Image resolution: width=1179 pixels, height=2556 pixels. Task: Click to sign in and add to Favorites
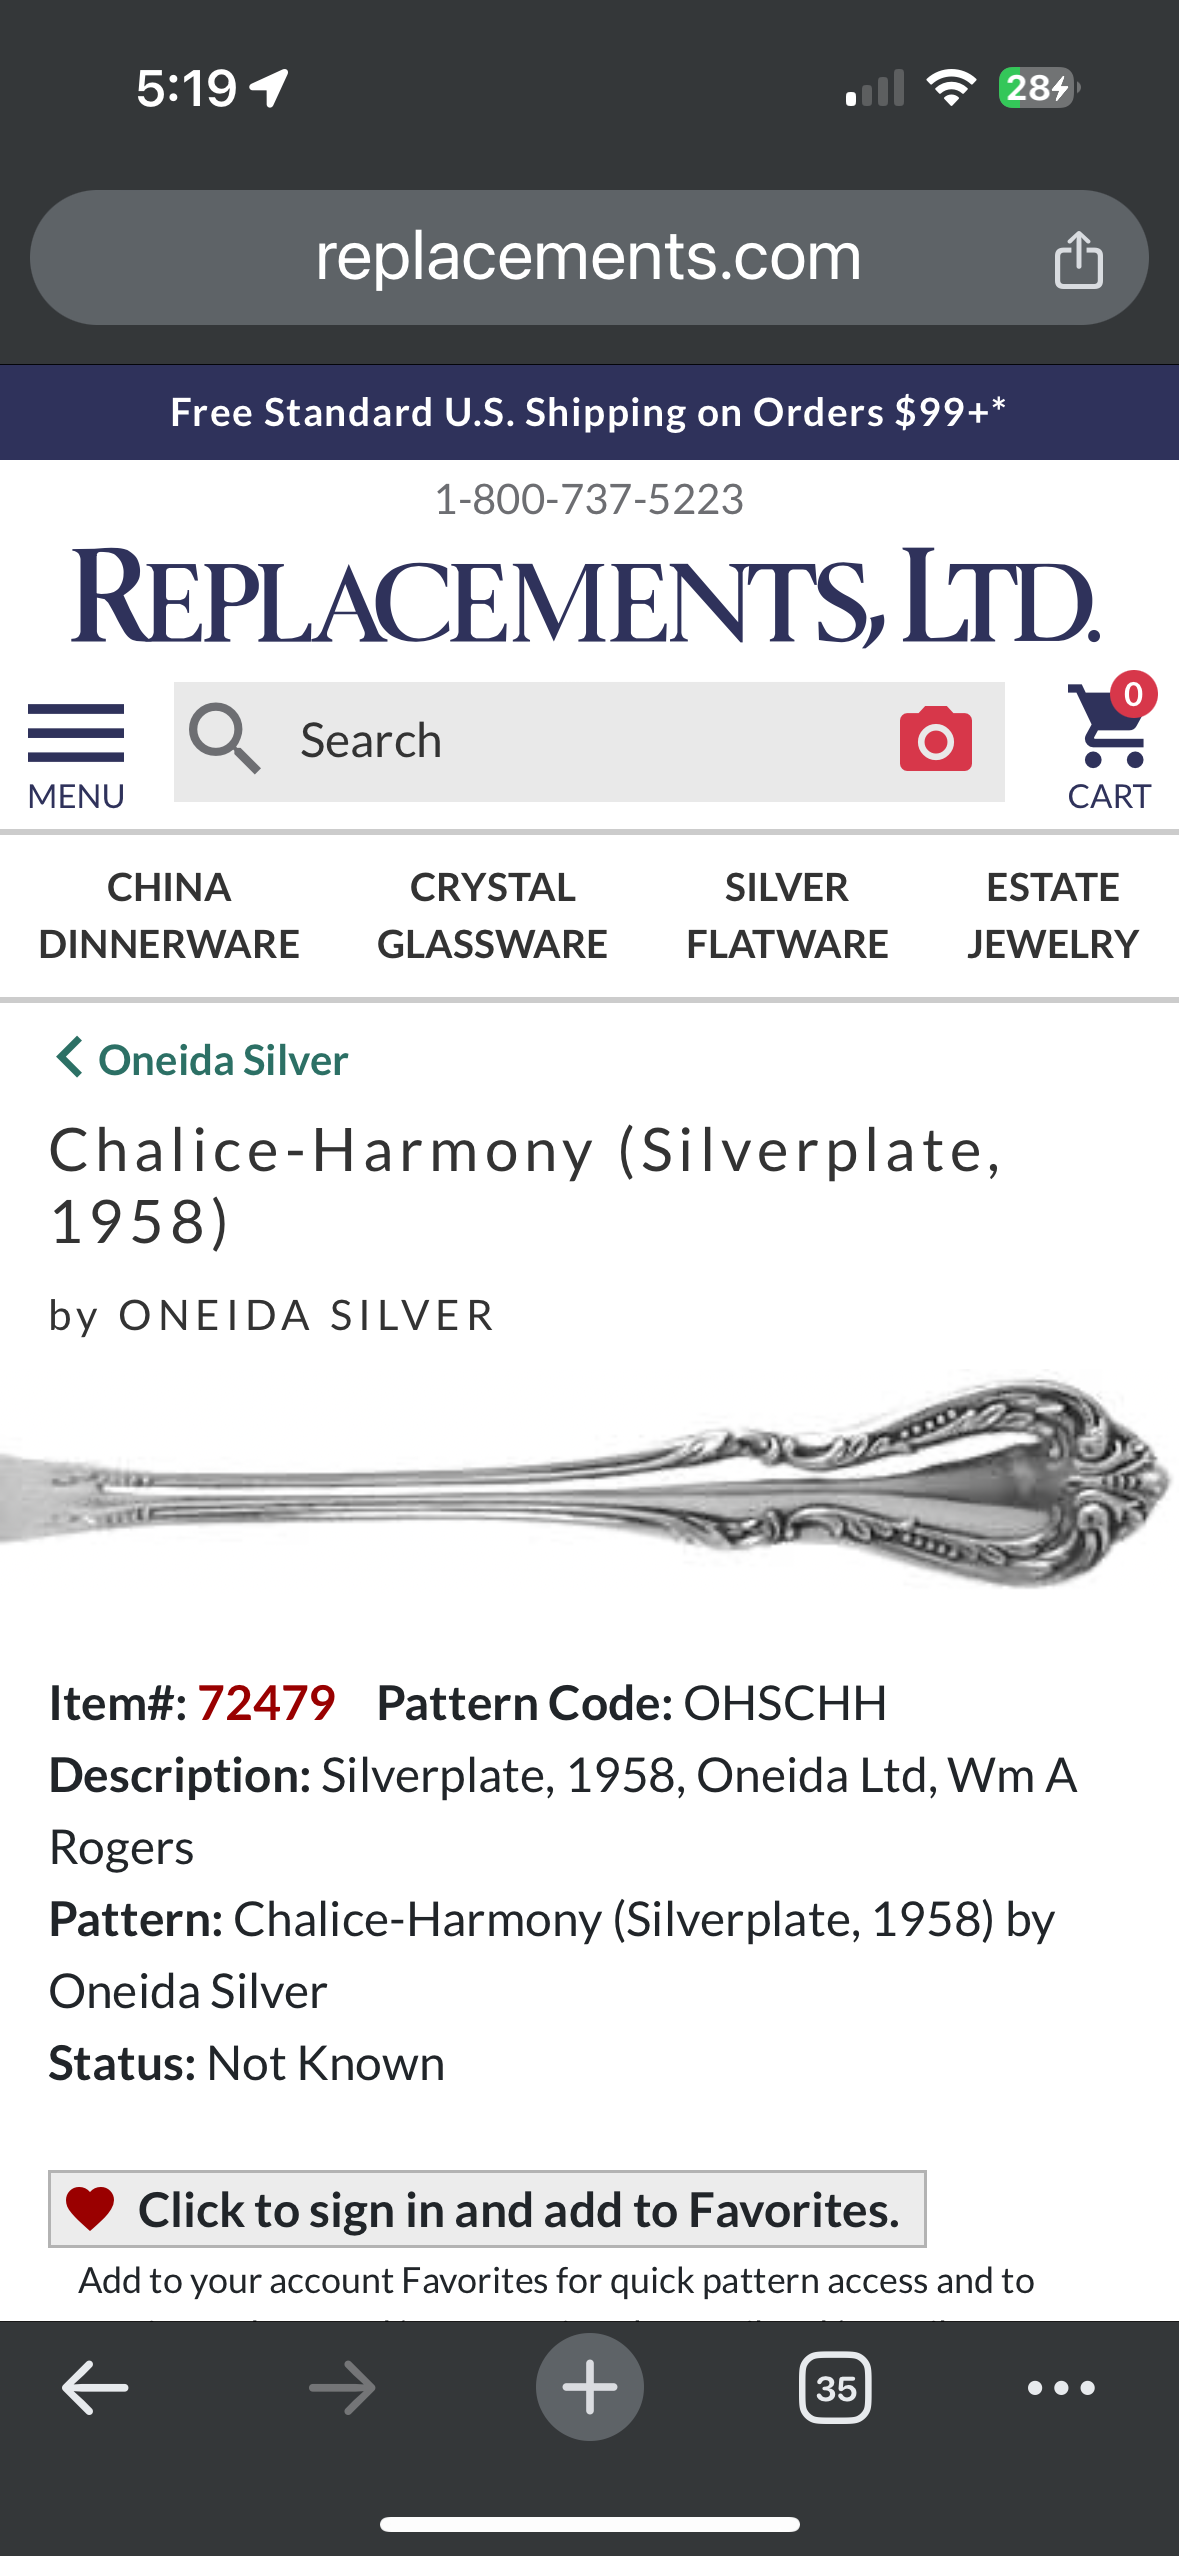518,2209
